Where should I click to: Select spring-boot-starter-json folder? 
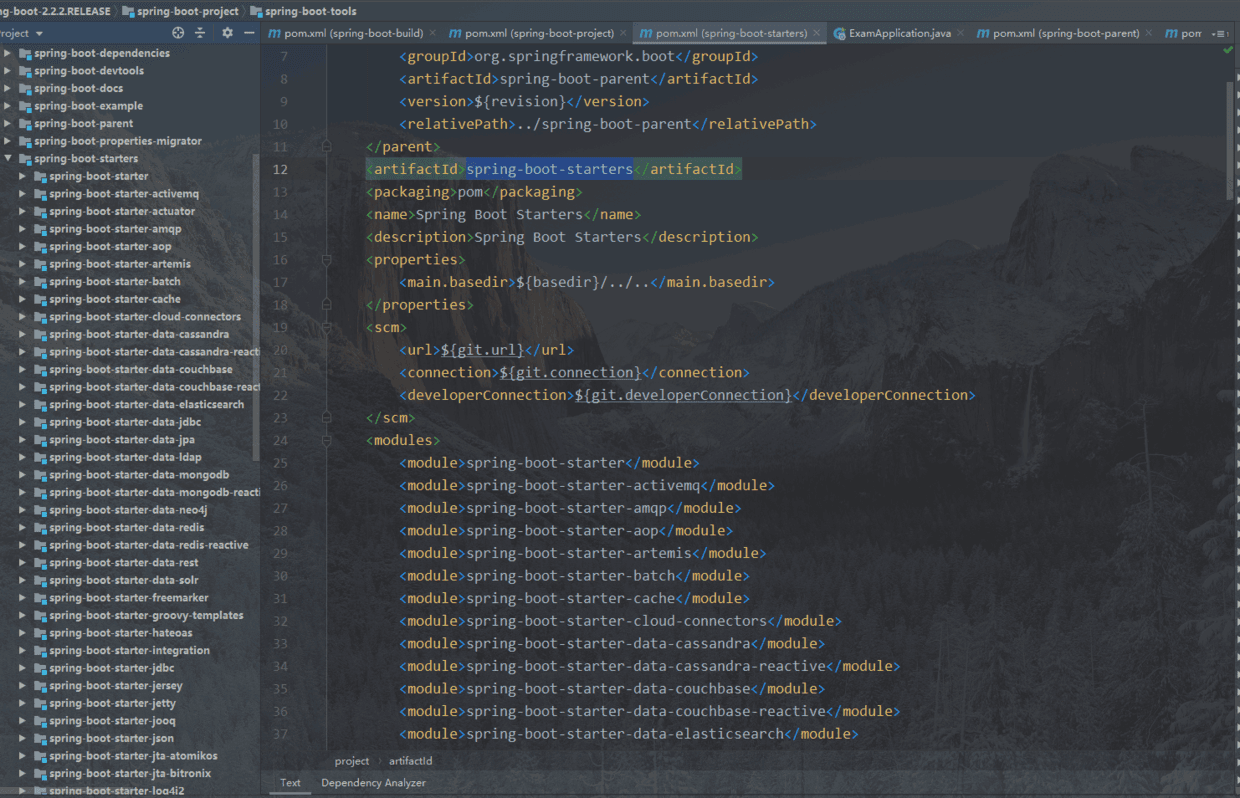[x=111, y=738]
